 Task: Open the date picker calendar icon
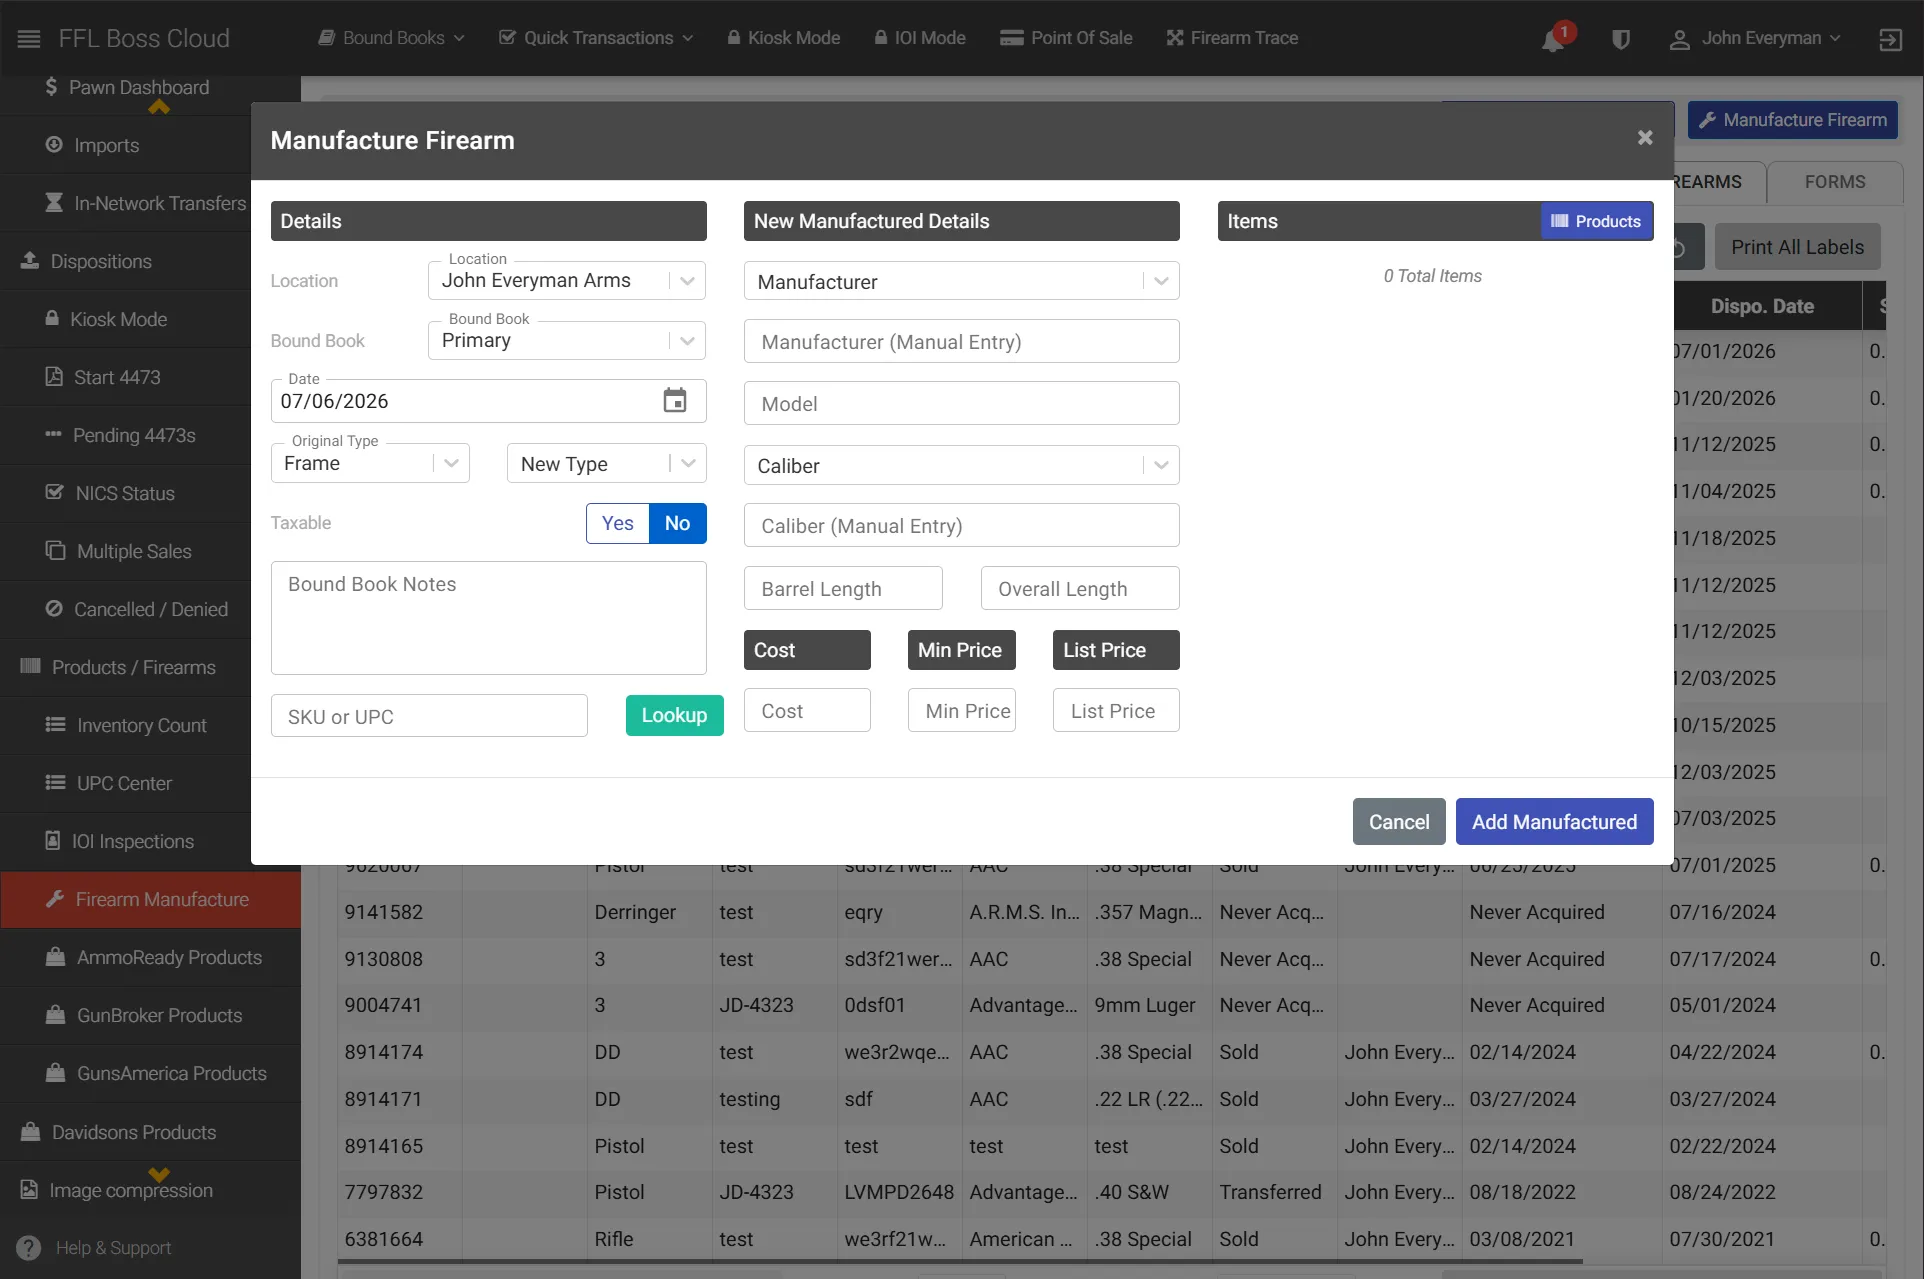tap(675, 401)
